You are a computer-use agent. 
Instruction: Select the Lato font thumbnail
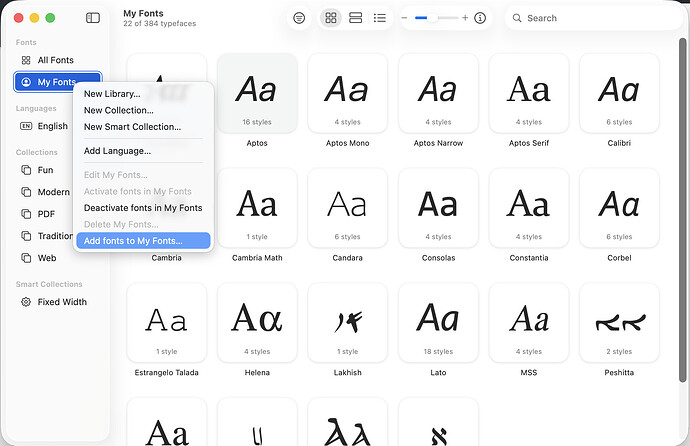(x=438, y=323)
